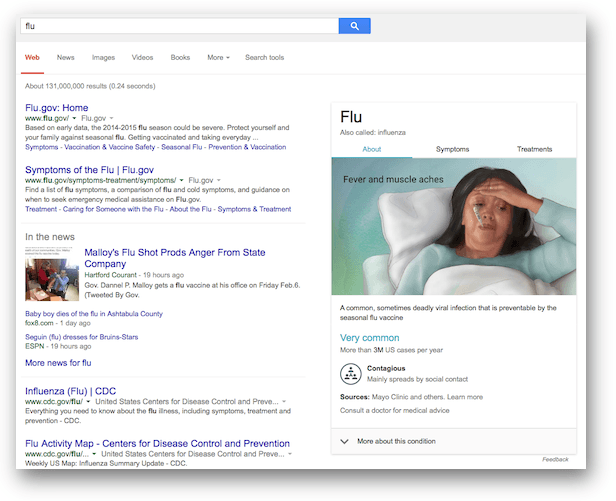616x501 pixels.
Task: Click Symptoms sitelink under Flu.gov: Home
Action: pyautogui.click(x=42, y=147)
